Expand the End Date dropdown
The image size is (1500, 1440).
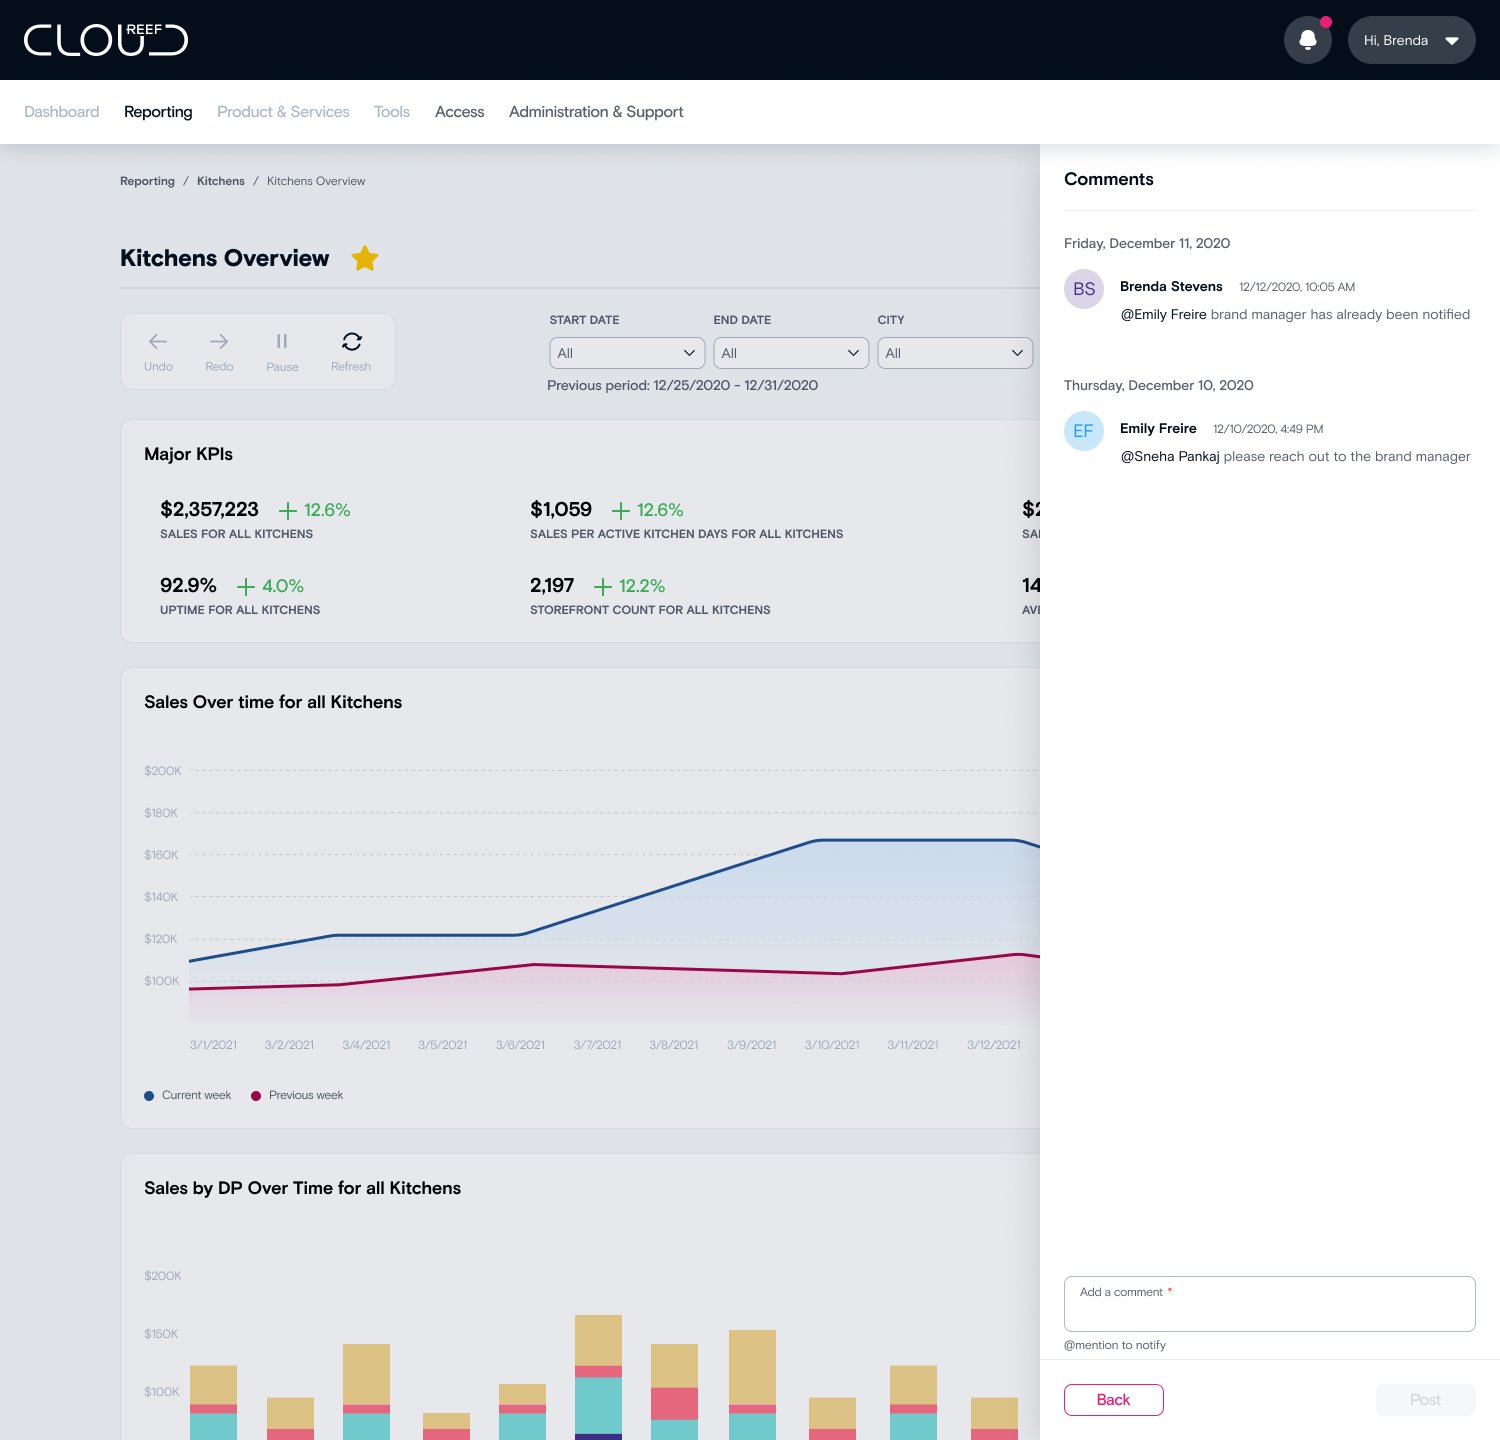pyautogui.click(x=791, y=353)
